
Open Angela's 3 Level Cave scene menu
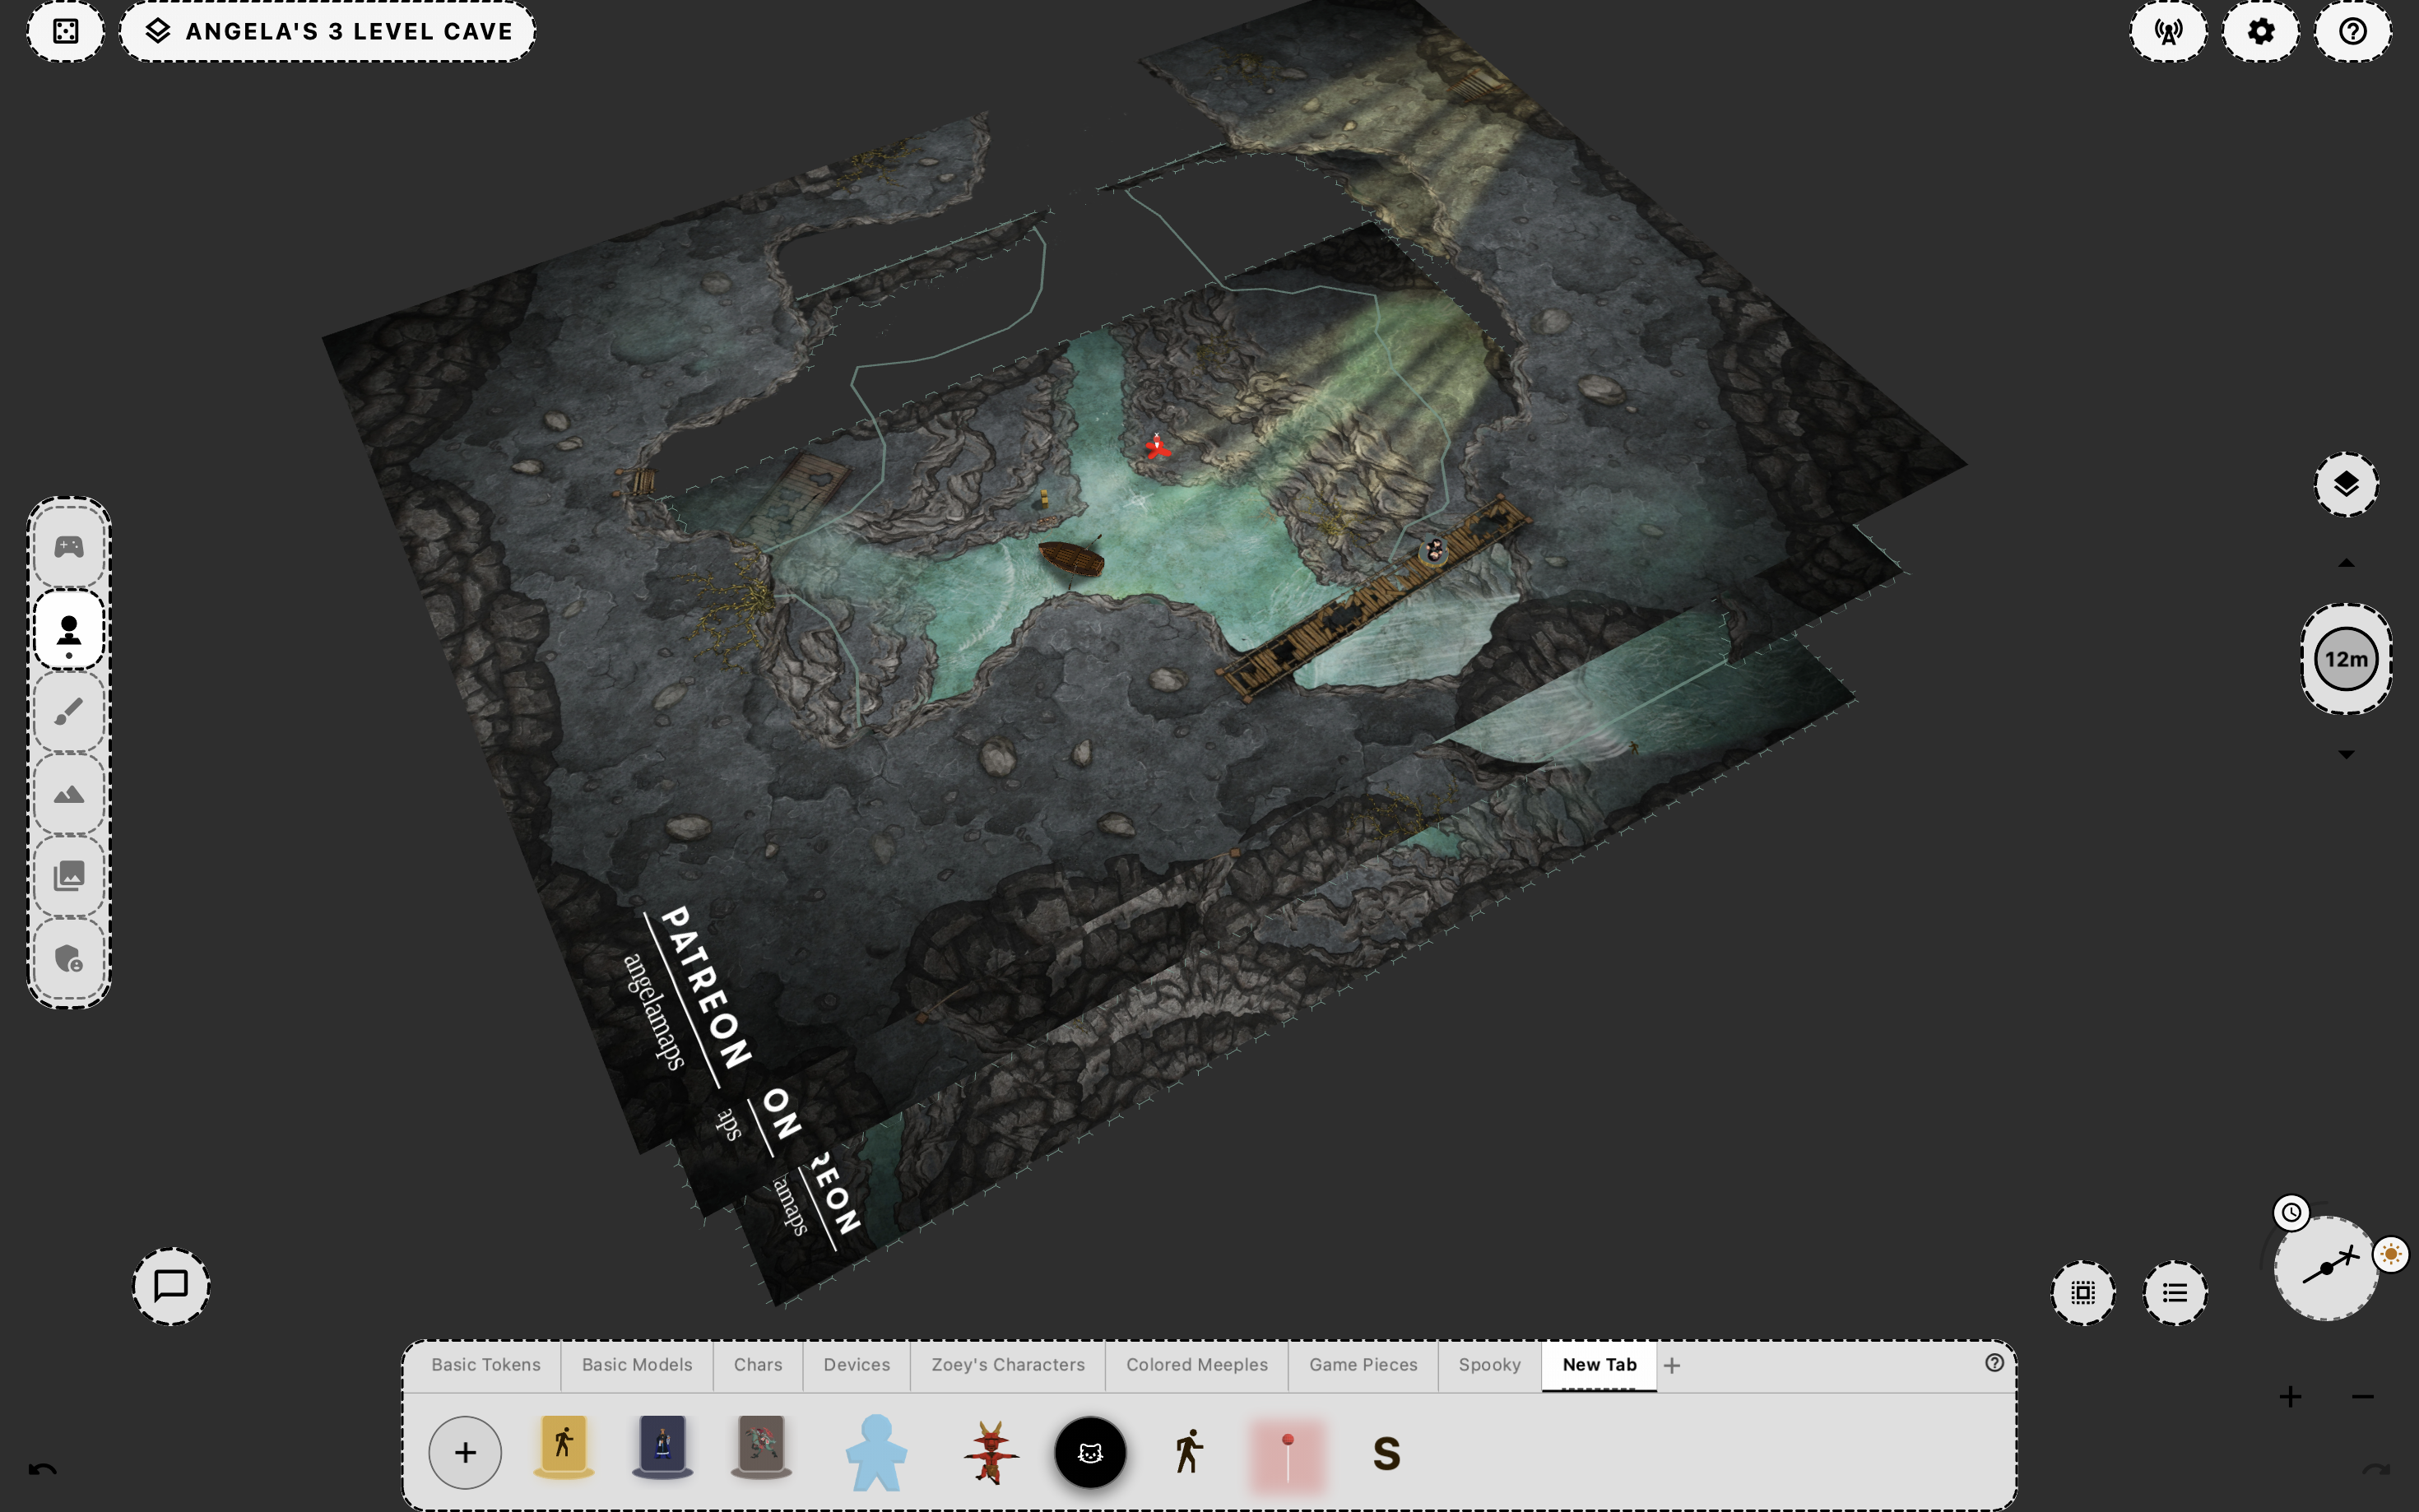click(328, 32)
